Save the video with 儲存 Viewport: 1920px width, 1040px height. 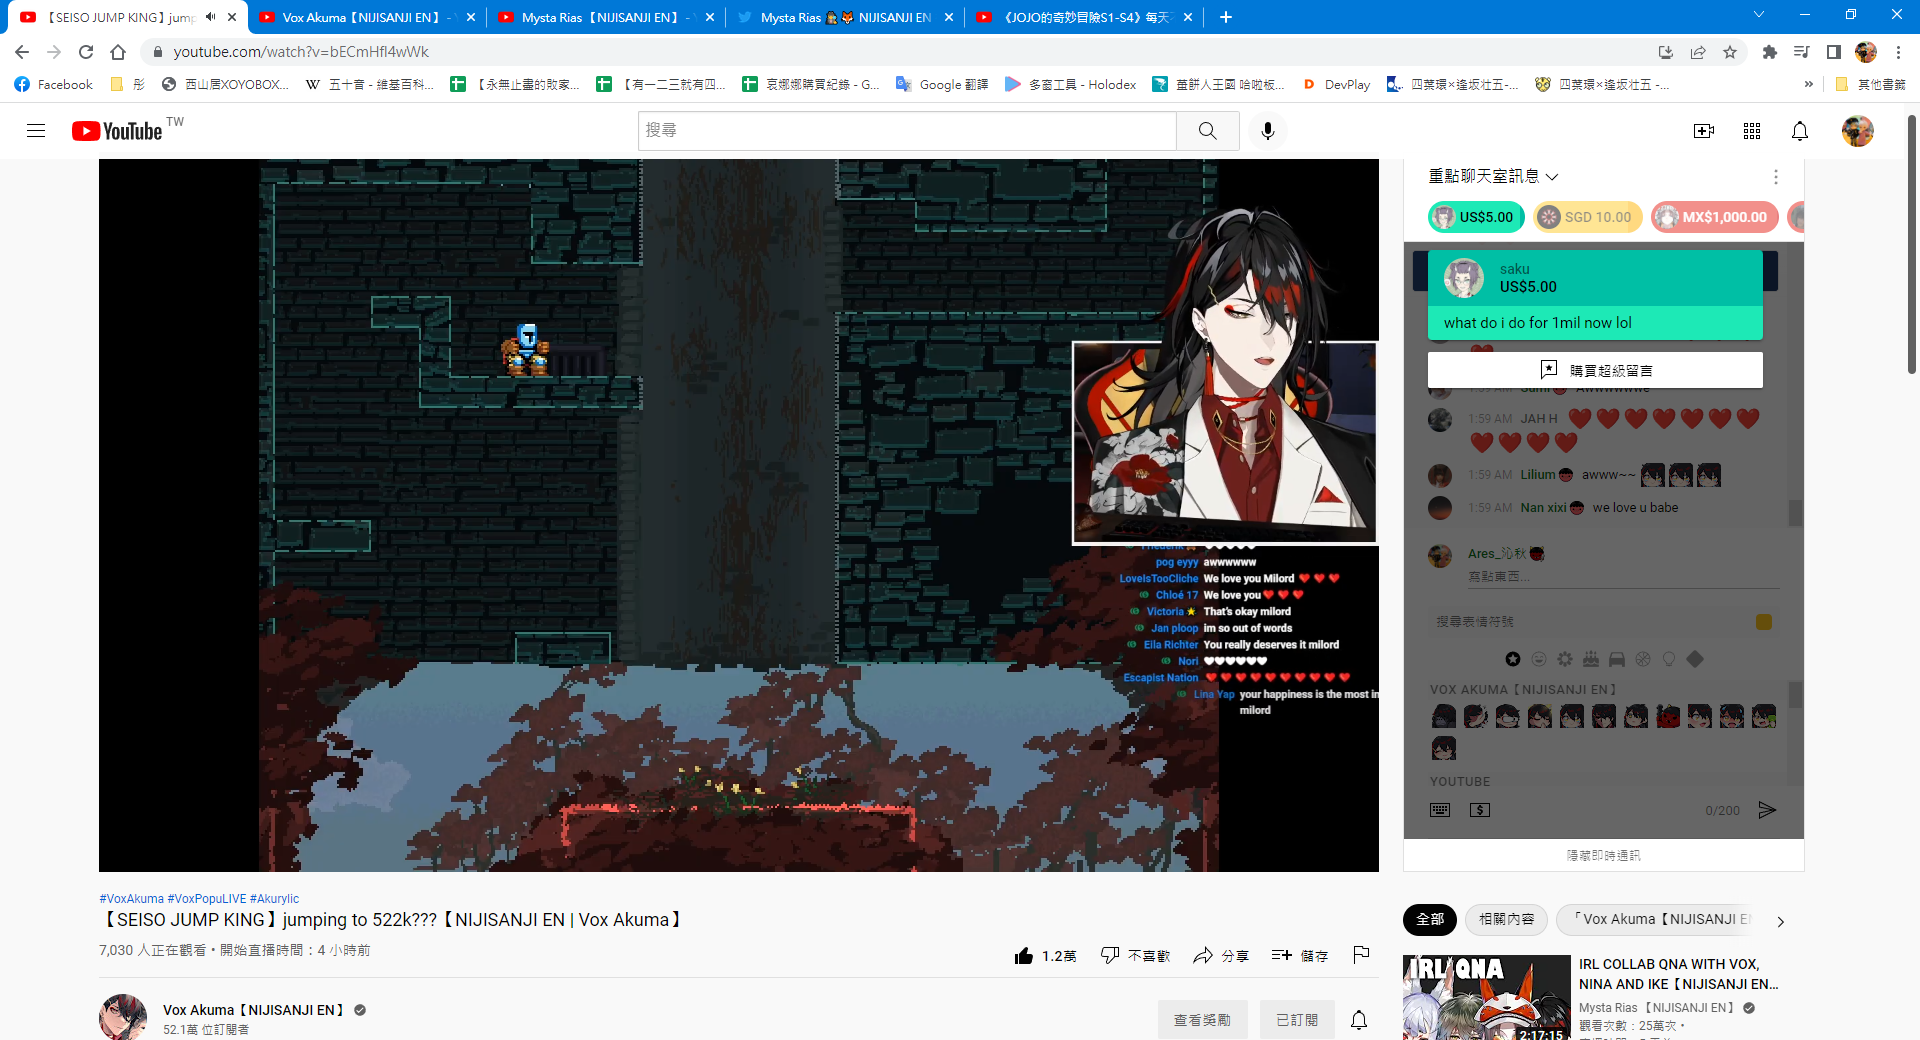[x=1300, y=956]
